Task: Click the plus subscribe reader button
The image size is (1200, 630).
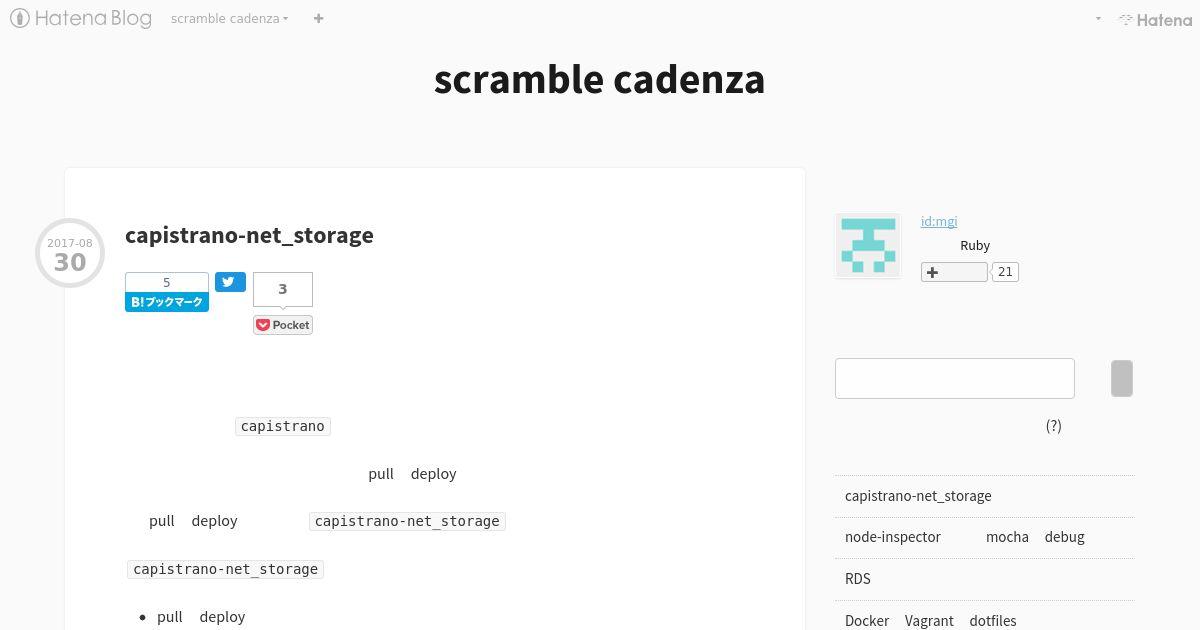Action: click(954, 272)
